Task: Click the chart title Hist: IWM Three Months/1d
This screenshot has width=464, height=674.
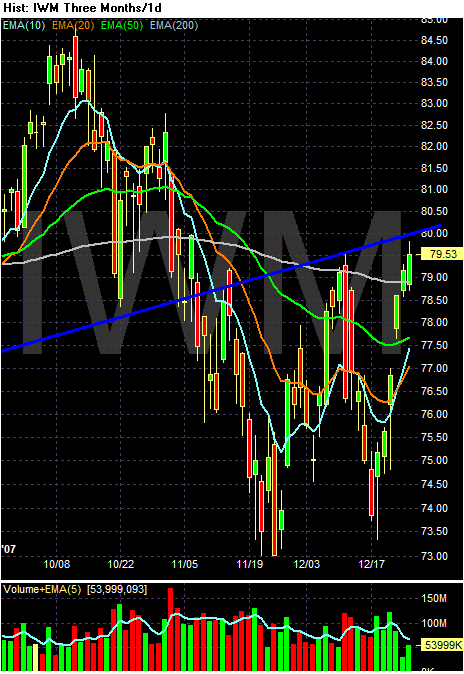Action: [x=83, y=8]
